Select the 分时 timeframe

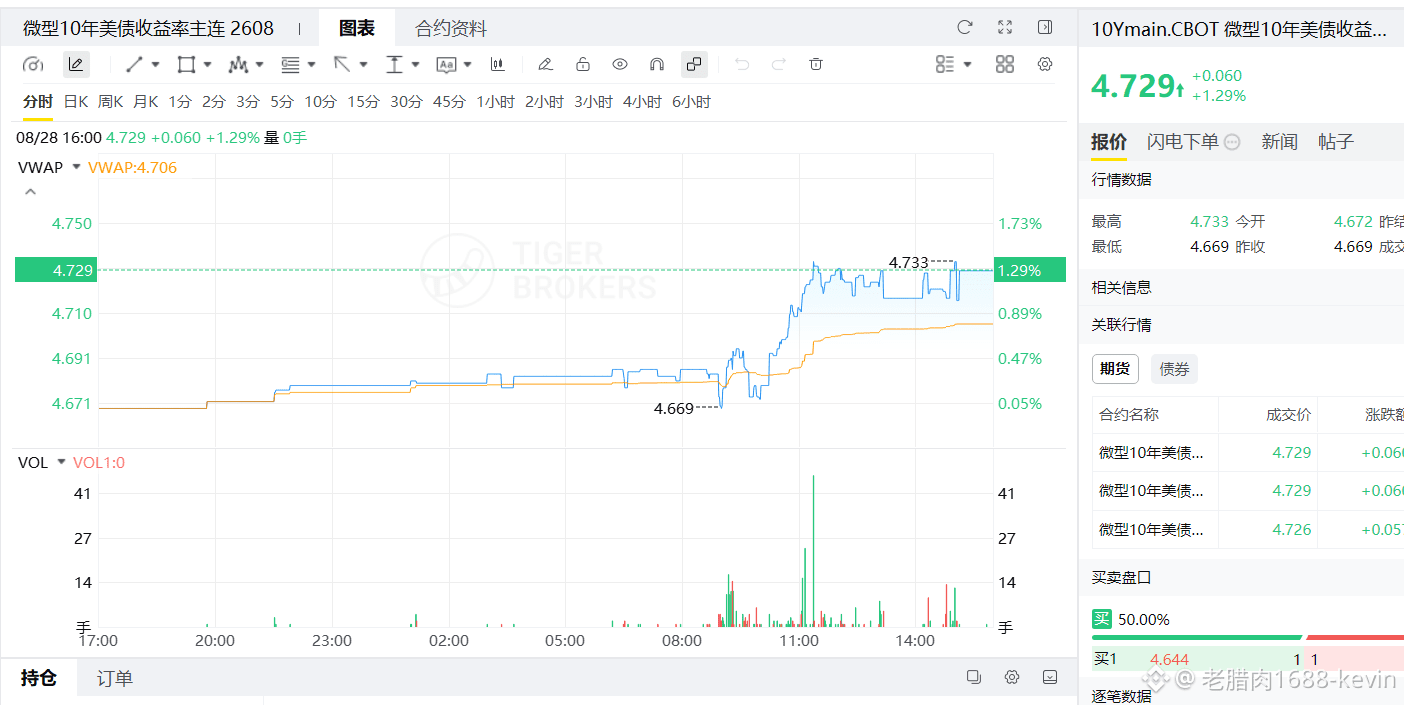point(38,102)
